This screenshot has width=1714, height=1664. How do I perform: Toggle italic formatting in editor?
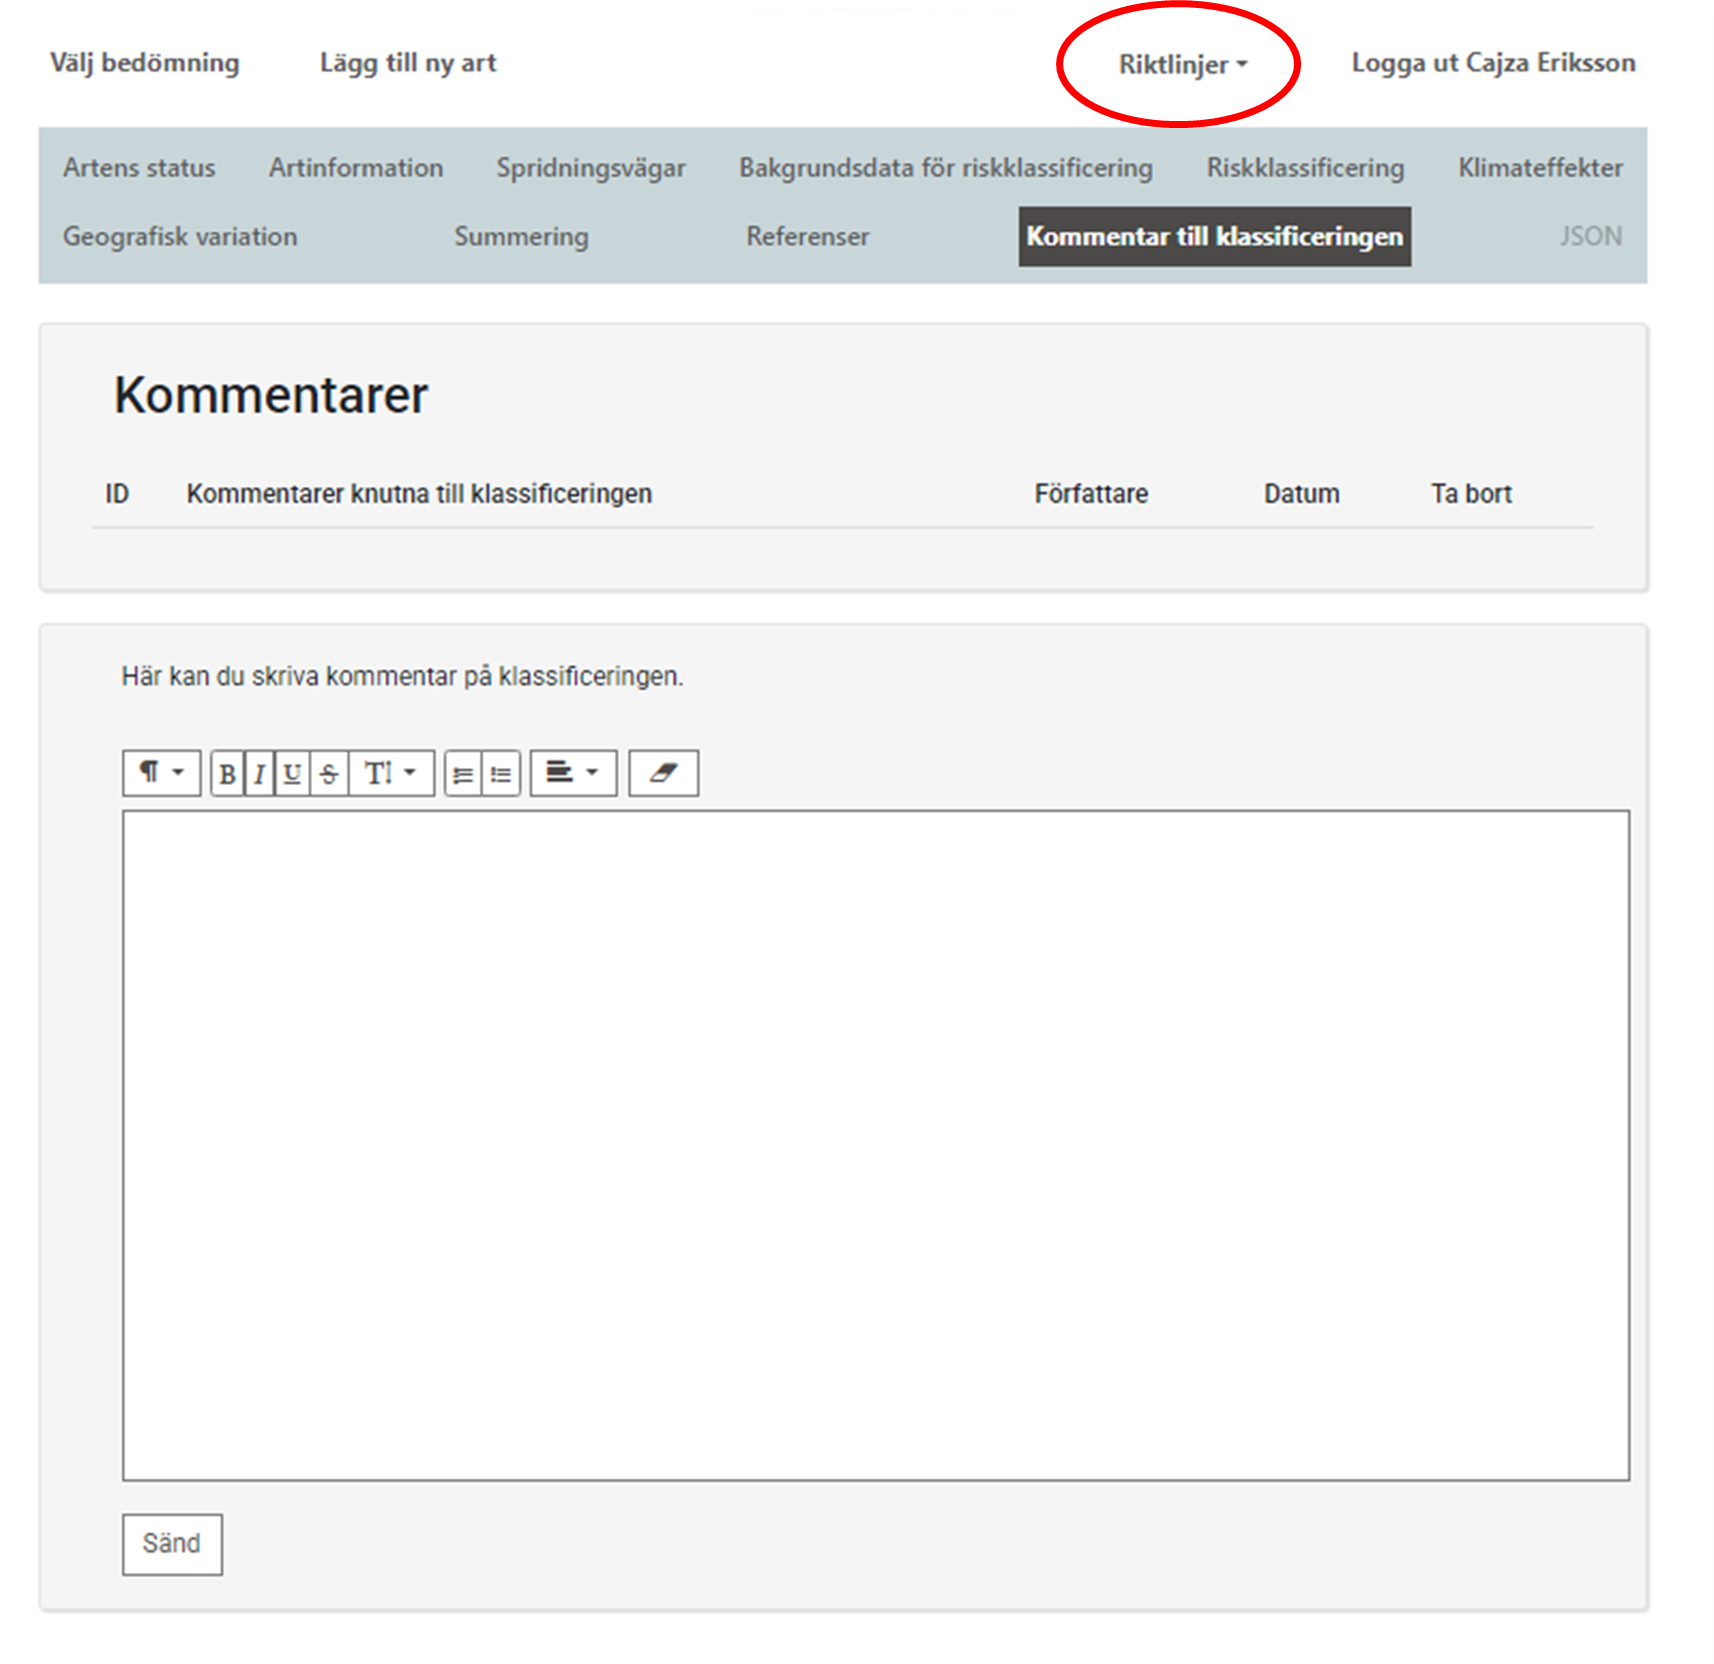tap(260, 773)
